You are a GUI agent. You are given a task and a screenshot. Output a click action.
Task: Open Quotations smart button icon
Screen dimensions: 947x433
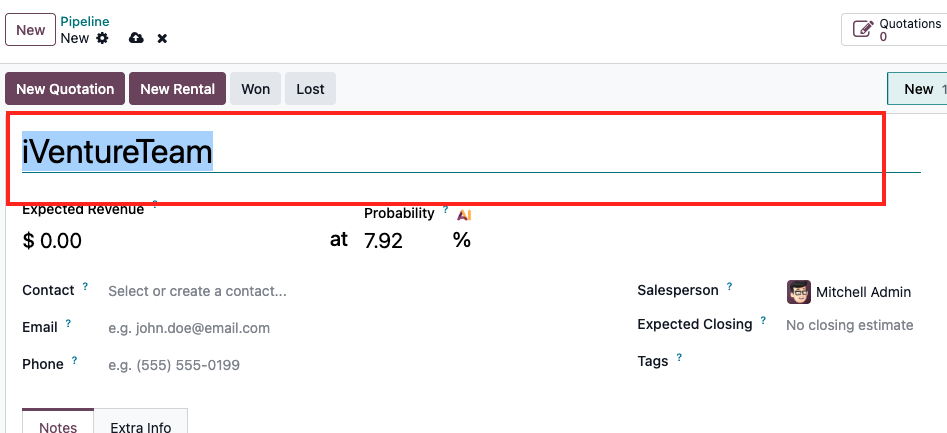pyautogui.click(x=863, y=29)
